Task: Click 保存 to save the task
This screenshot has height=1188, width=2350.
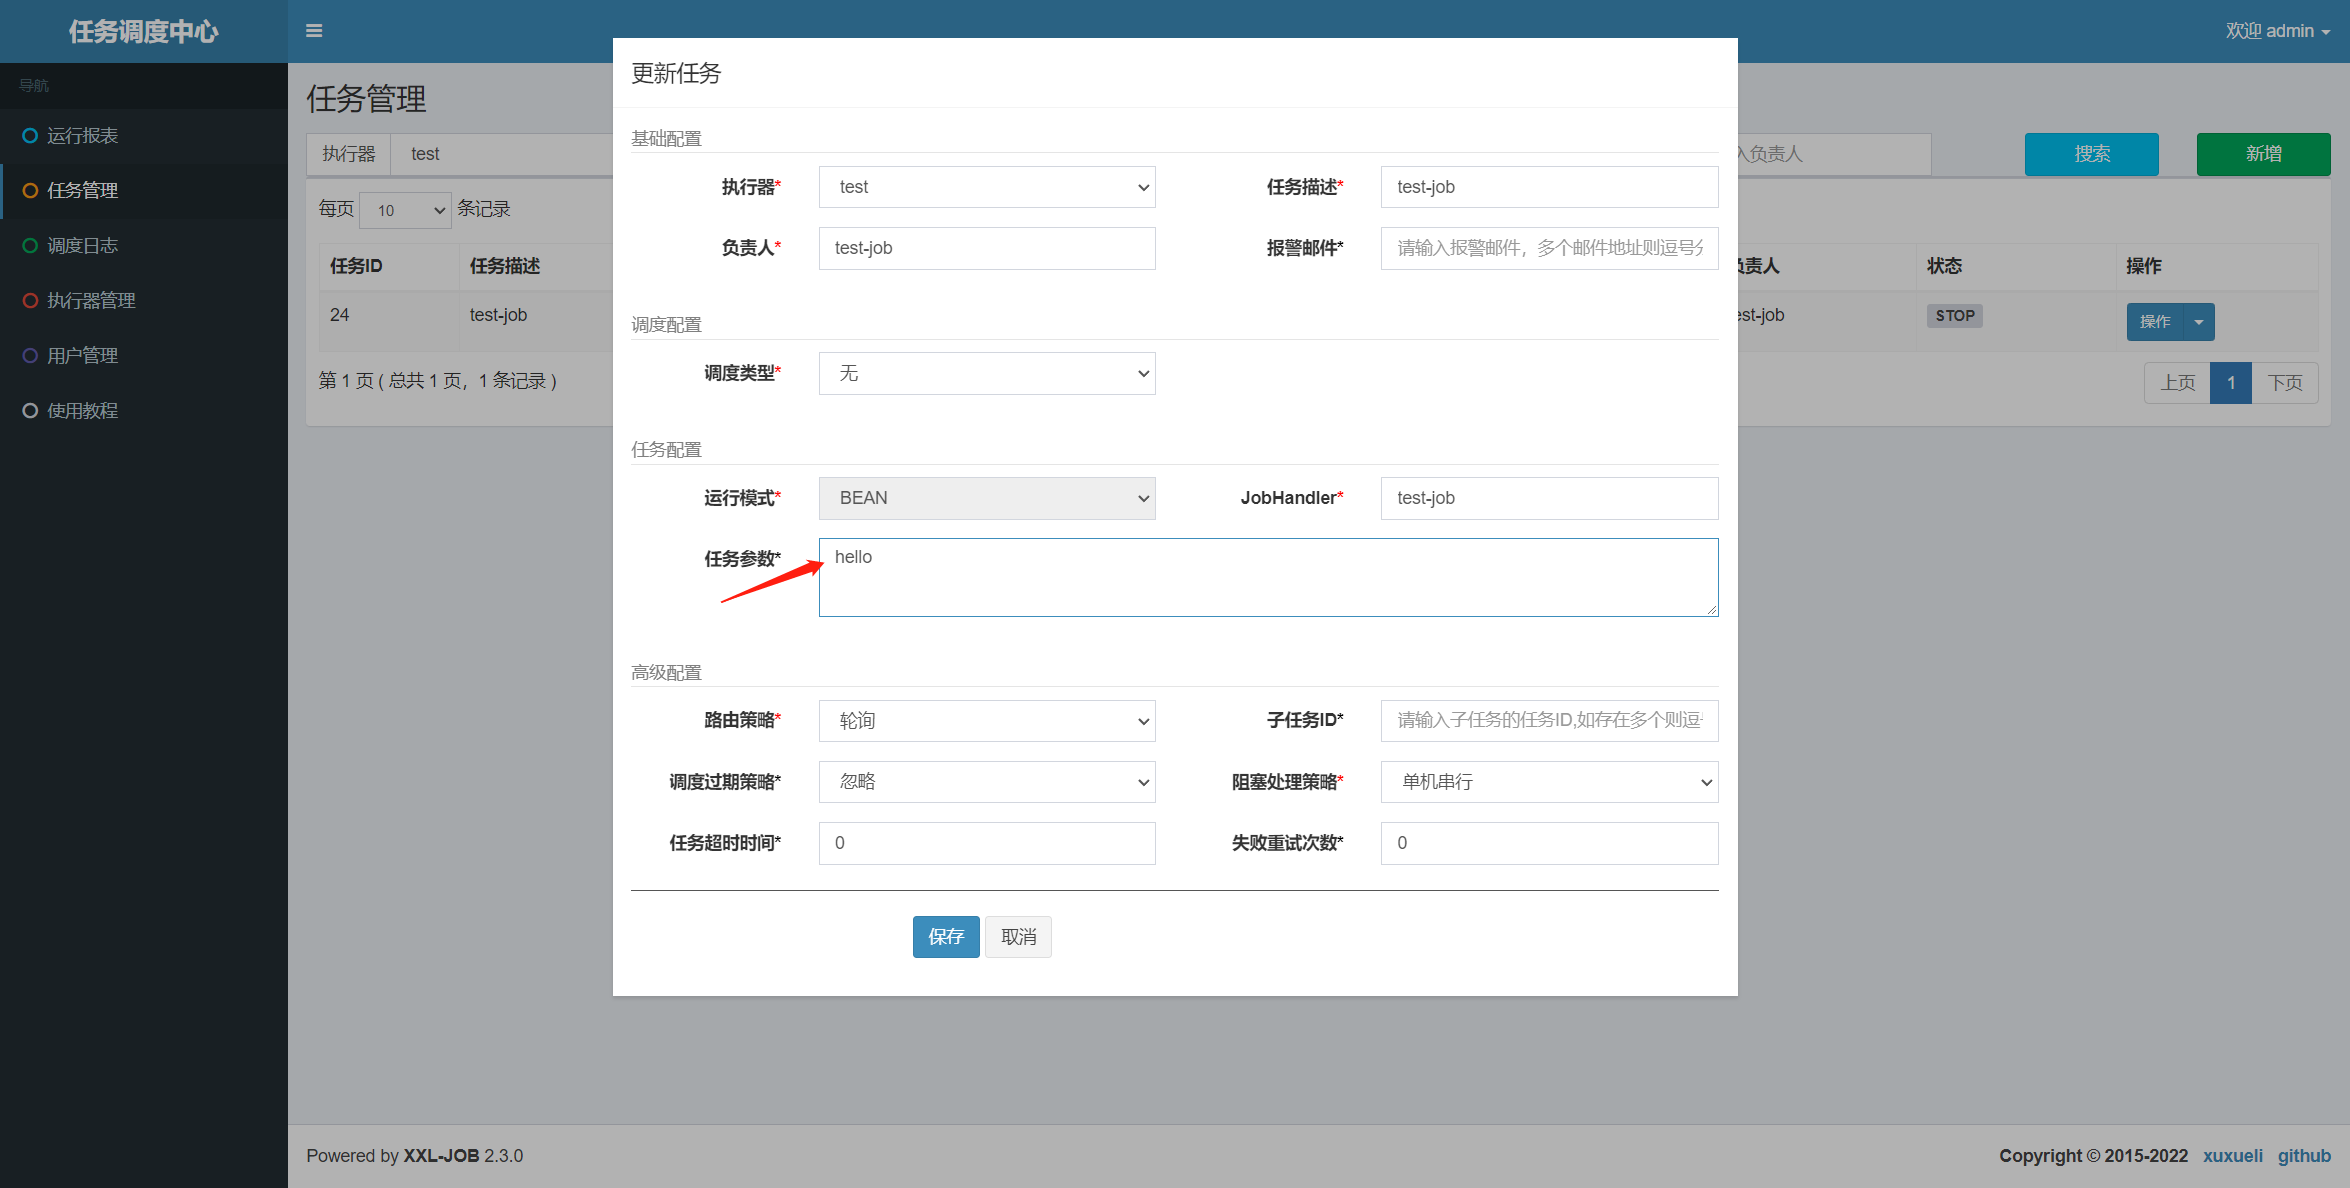Action: 945,936
